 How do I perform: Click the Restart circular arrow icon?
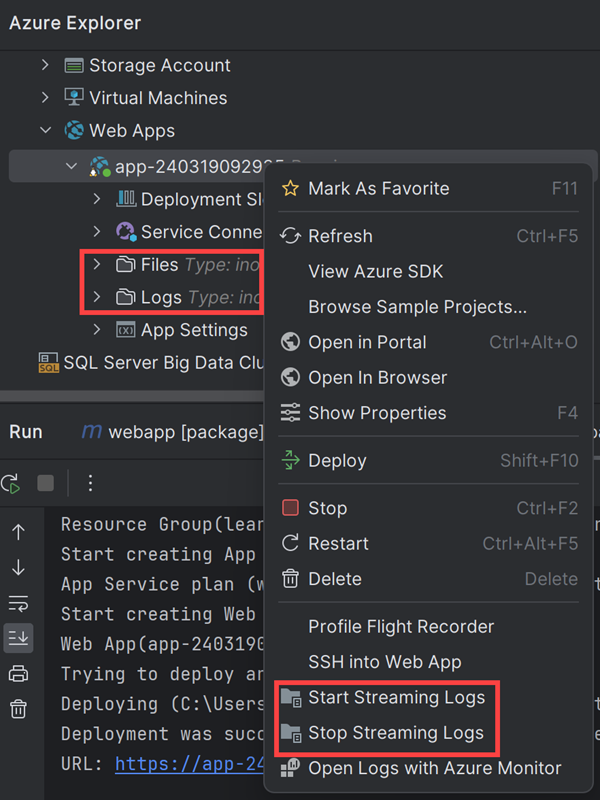pyautogui.click(x=290, y=543)
